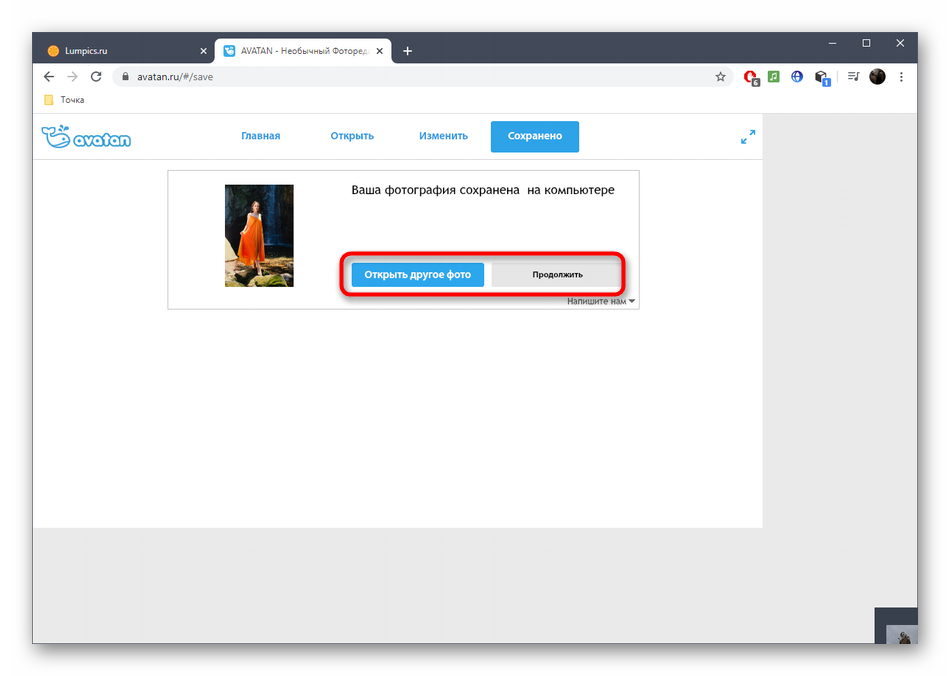
Task: Open the cube extension with badge 1
Action: [x=821, y=77]
